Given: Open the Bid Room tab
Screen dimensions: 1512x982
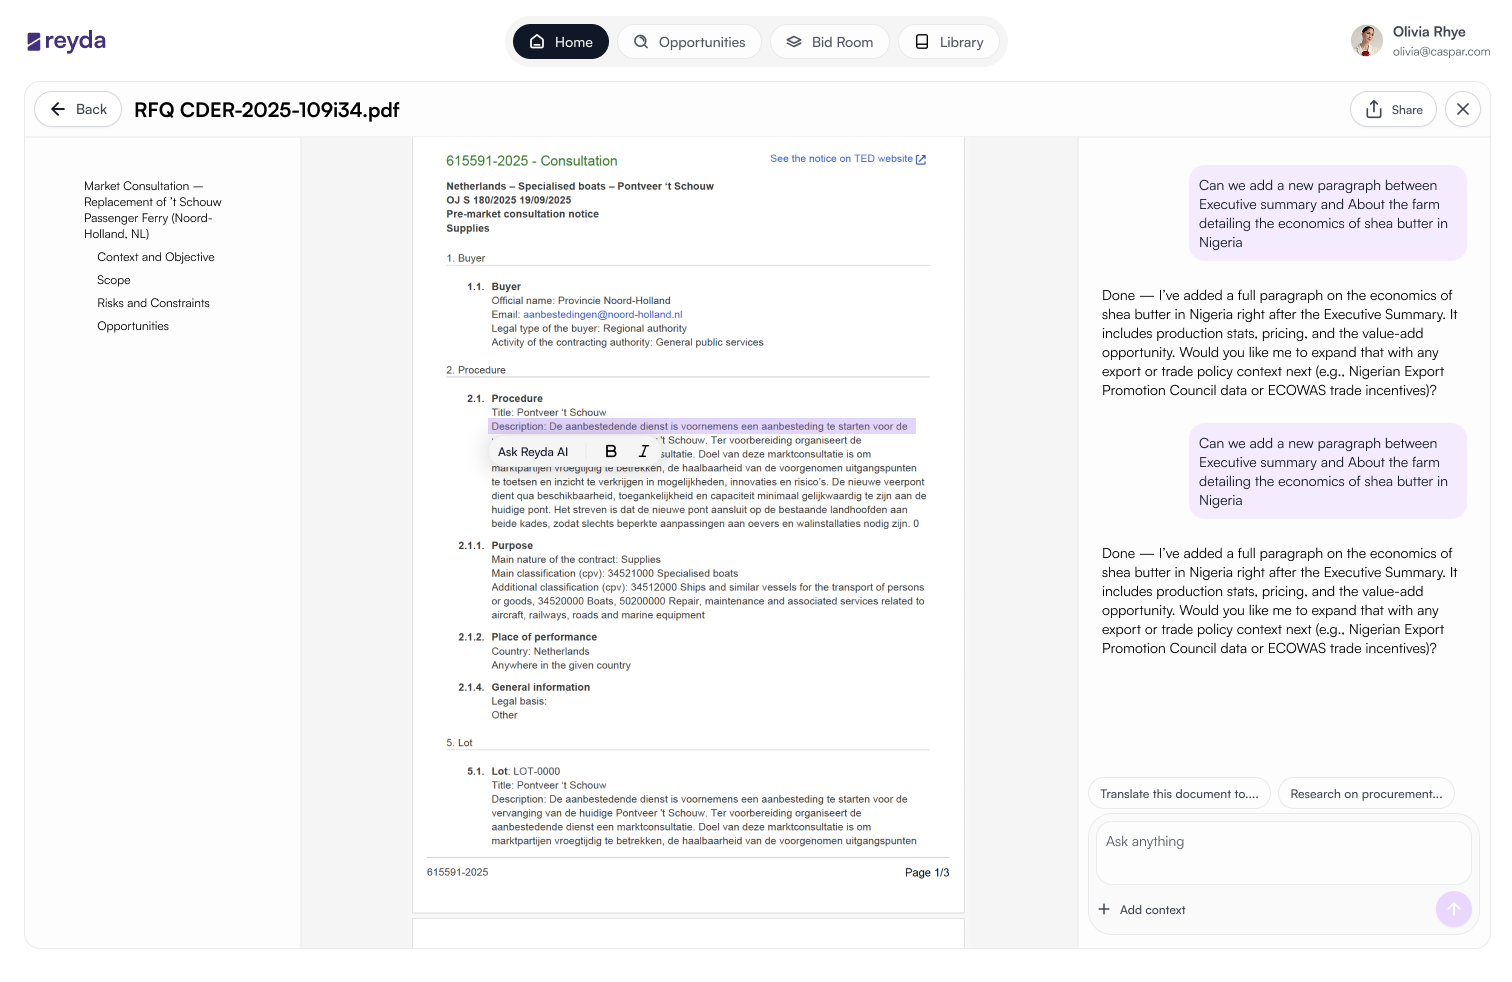Looking at the screenshot, I should coord(830,42).
